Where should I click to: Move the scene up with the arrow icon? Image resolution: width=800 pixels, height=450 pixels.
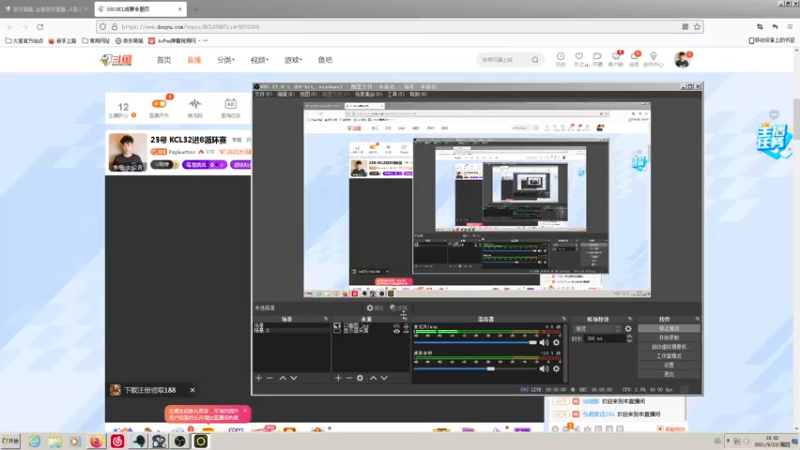point(283,378)
